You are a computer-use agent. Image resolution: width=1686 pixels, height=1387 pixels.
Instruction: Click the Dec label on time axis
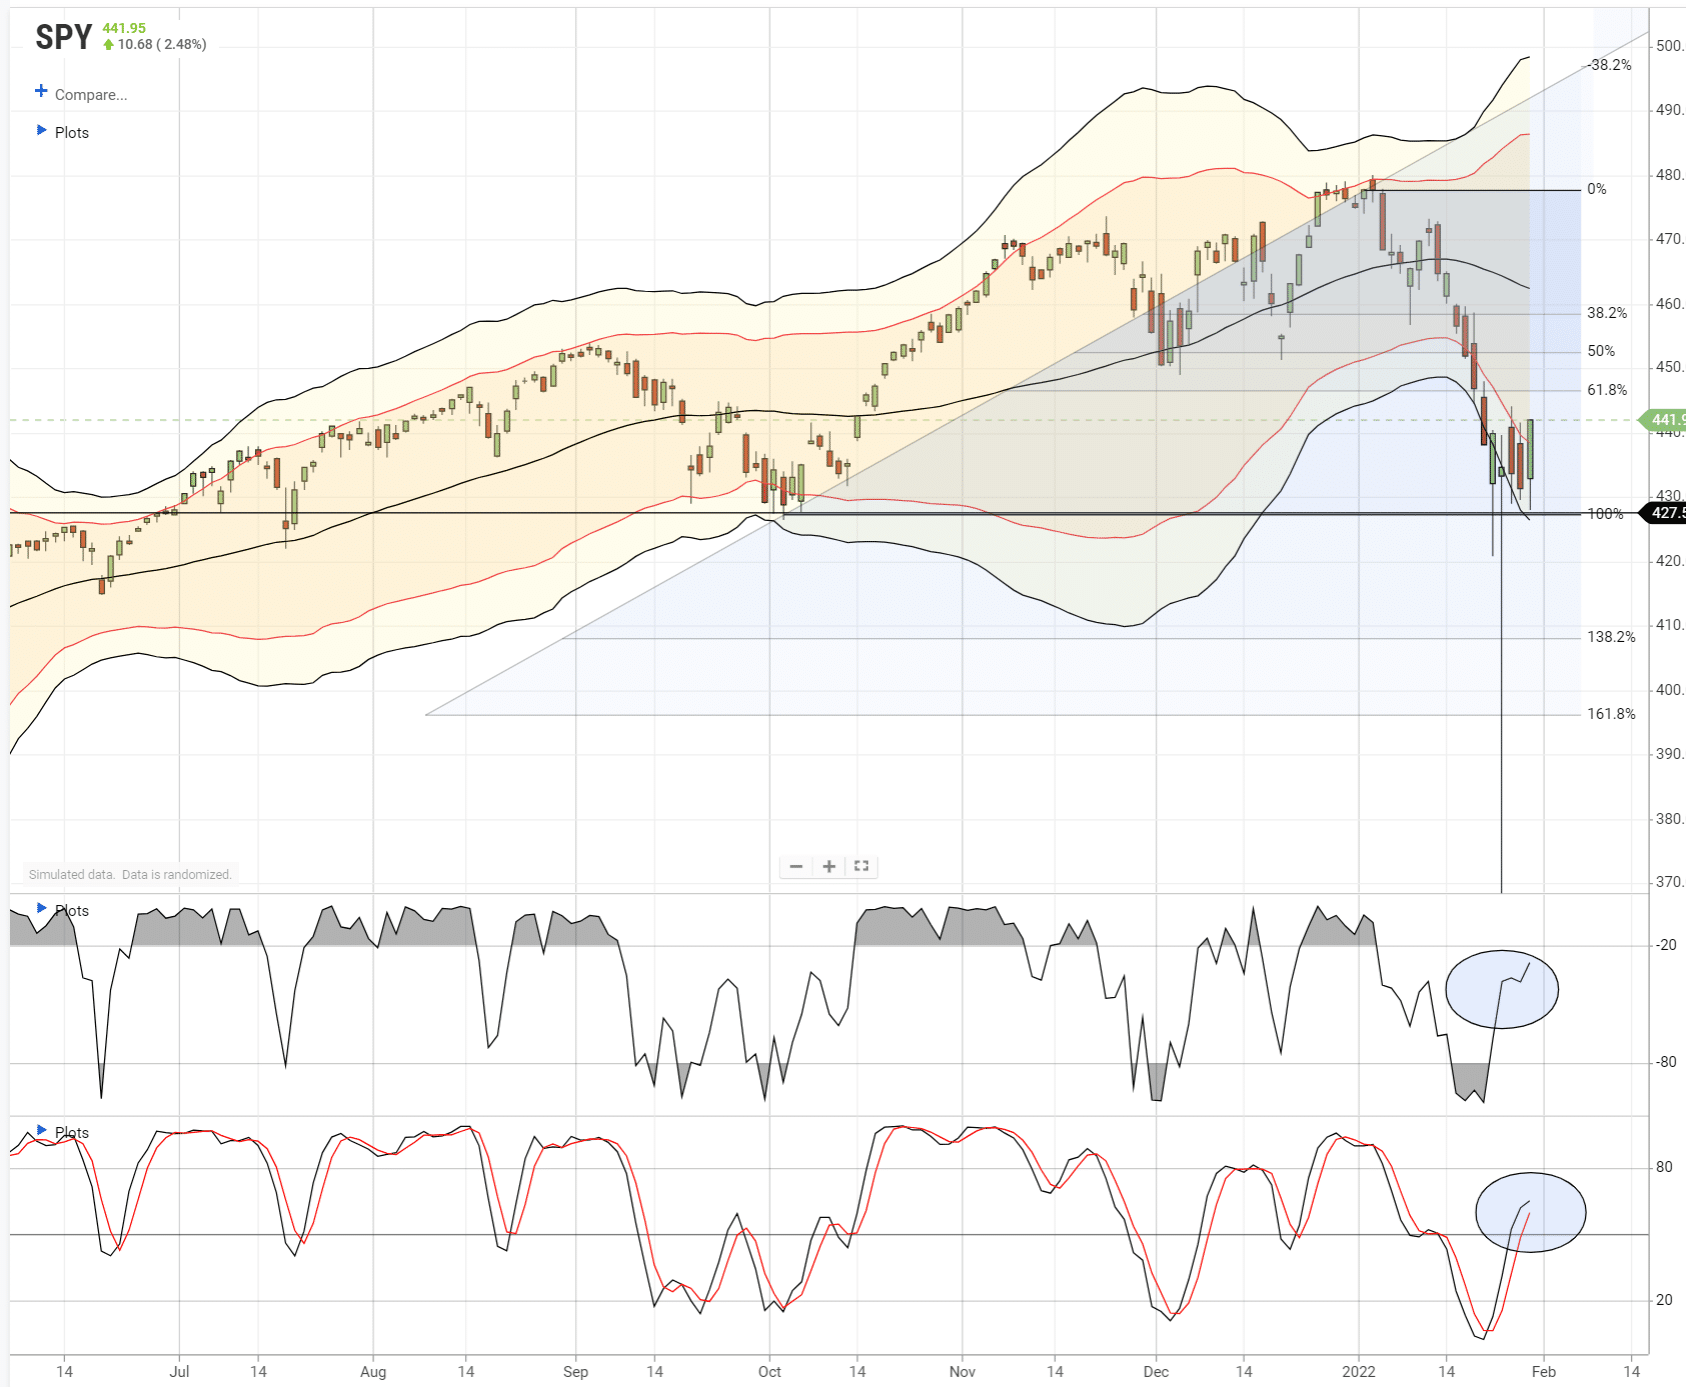[1156, 1371]
